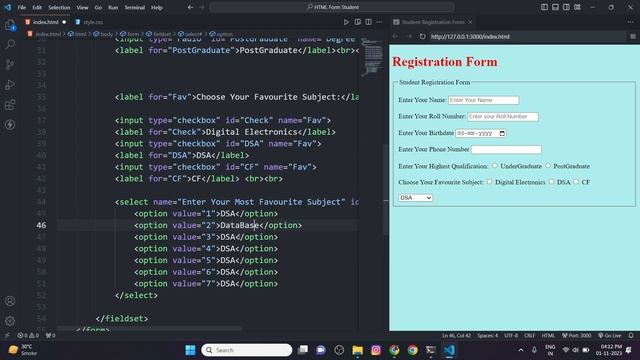Click the form breadcrumb item
The image size is (640, 360).
tap(129, 34)
